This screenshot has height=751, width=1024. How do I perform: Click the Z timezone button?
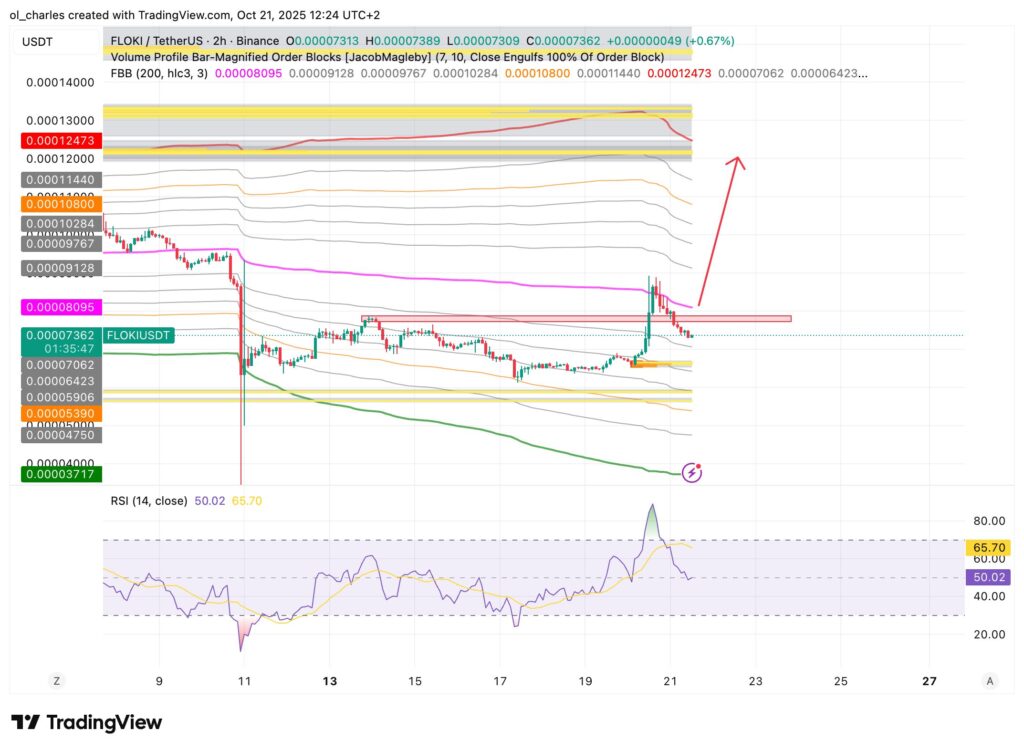pos(57,681)
